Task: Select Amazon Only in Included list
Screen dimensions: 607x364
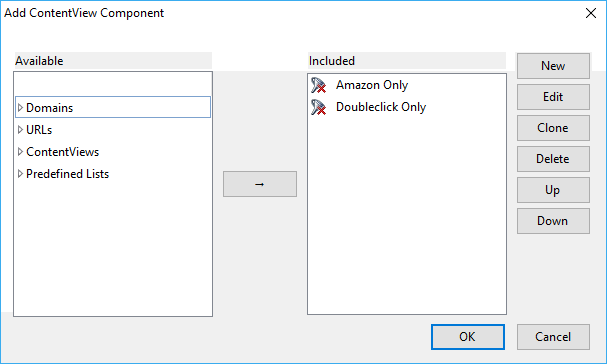Action: coord(372,85)
